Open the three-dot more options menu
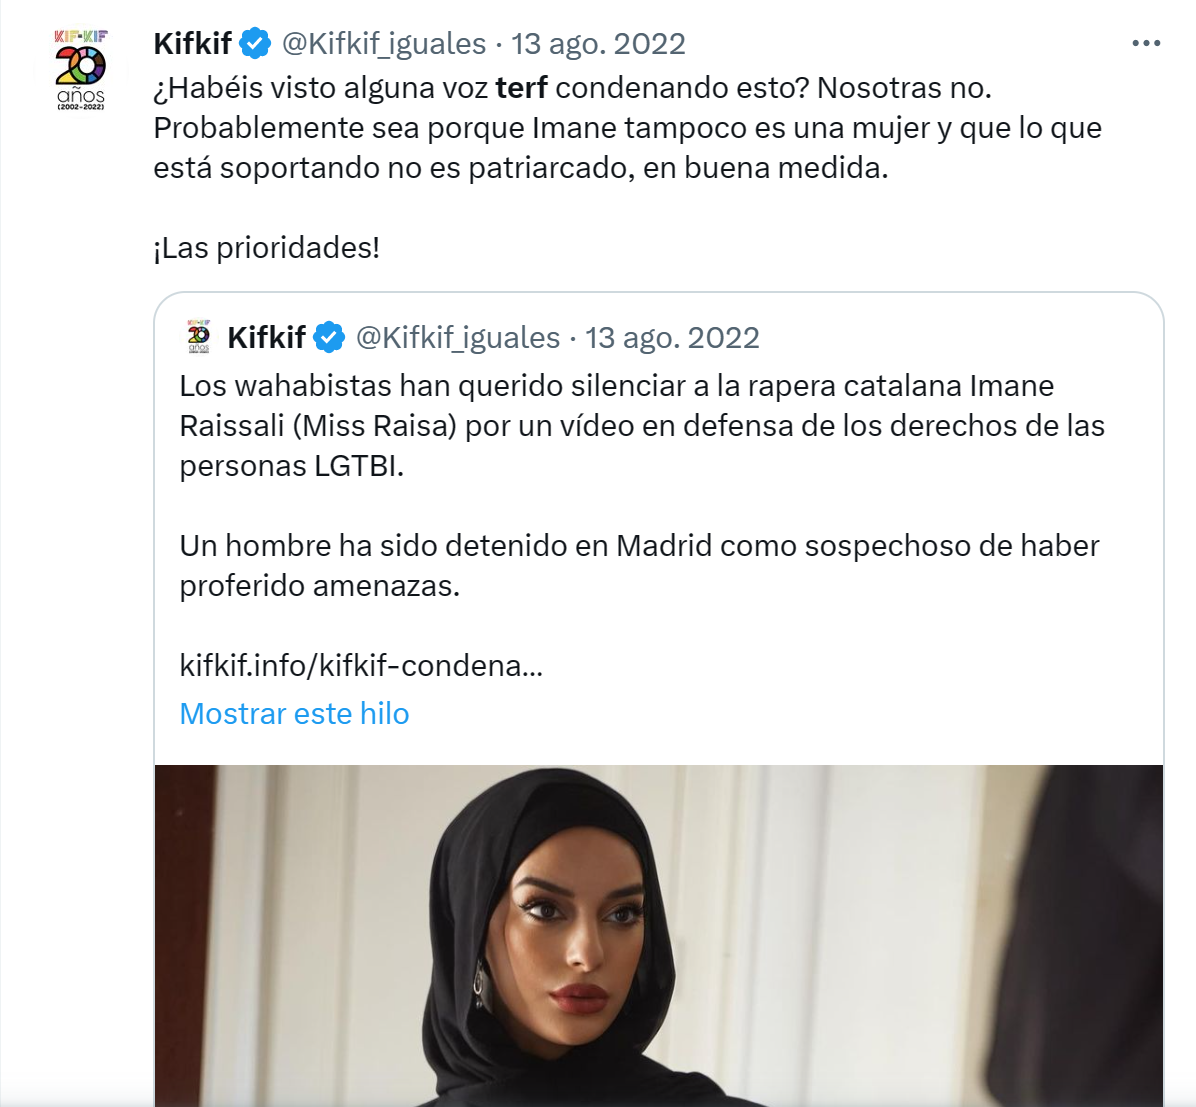The image size is (1196, 1107). [1146, 43]
